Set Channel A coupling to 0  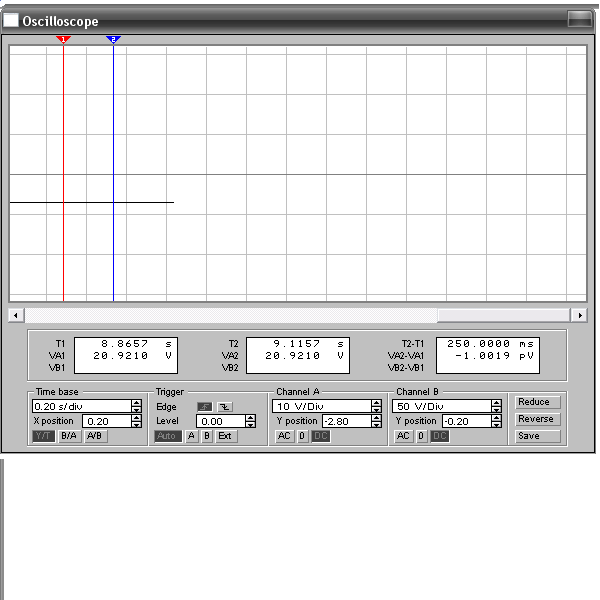tap(302, 436)
